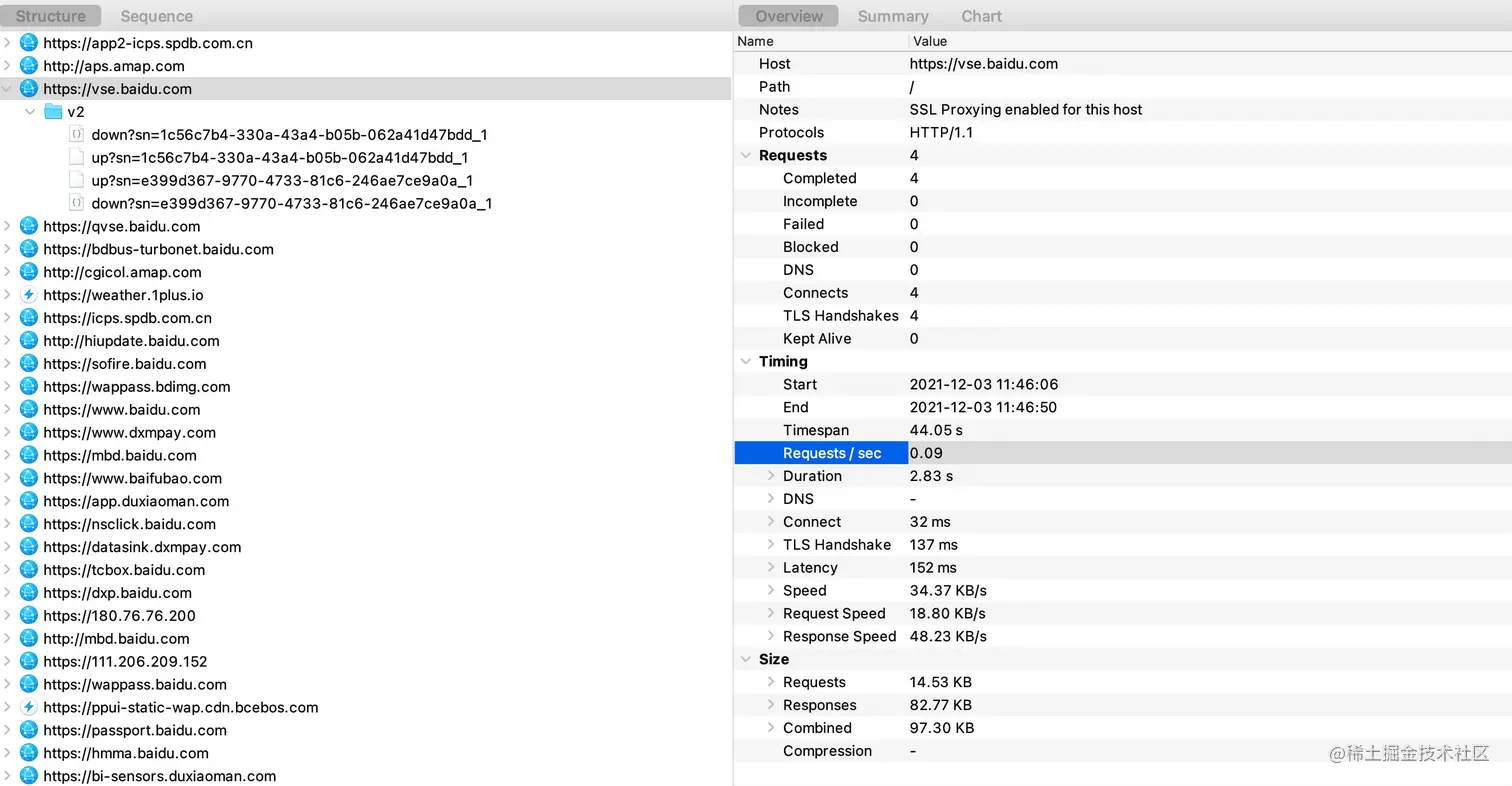
Task: Click document icon for up?sn=1c56c7b4
Action: [76, 157]
